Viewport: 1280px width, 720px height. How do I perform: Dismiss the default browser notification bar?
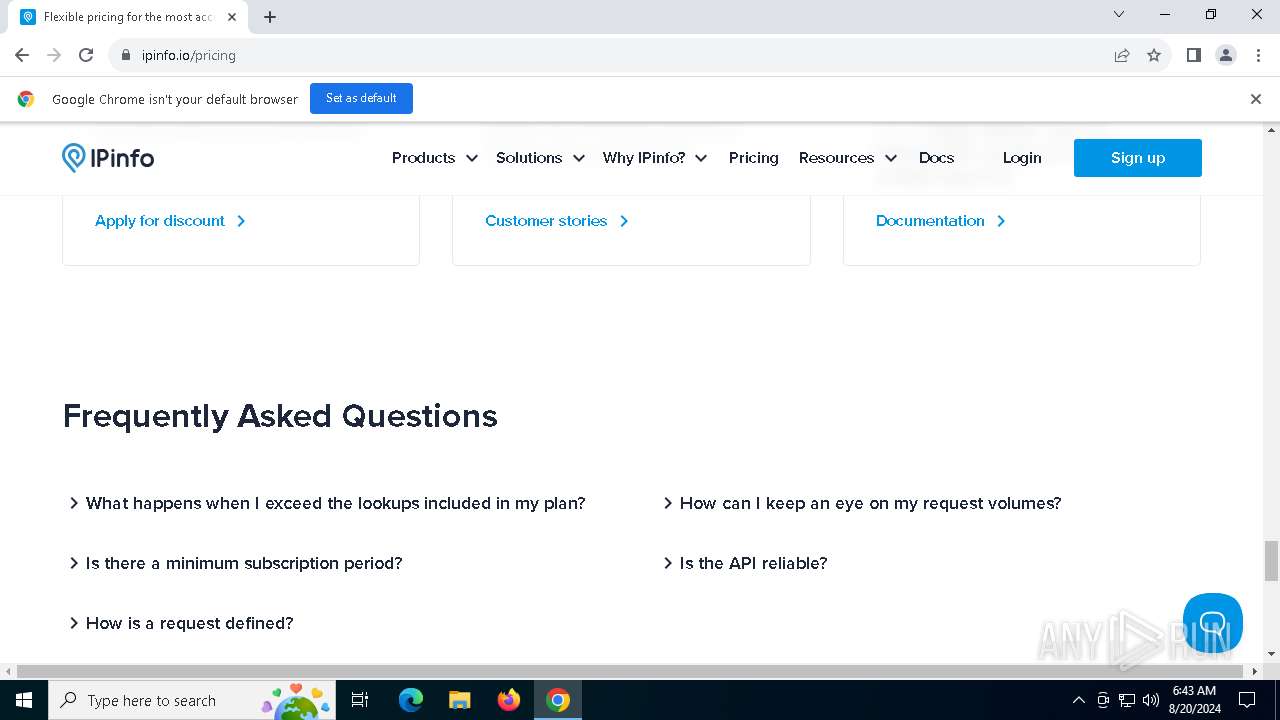[1256, 99]
